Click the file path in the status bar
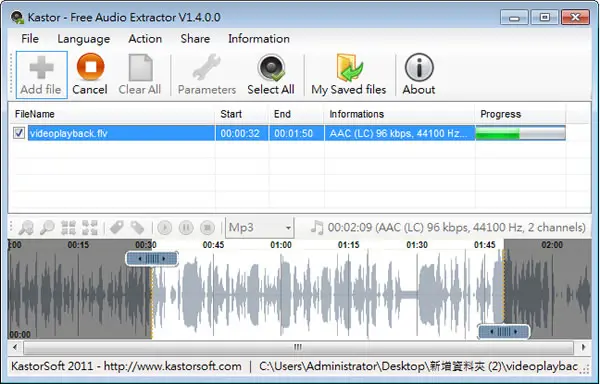The height and width of the screenshot is (384, 600). pyautogui.click(x=419, y=366)
